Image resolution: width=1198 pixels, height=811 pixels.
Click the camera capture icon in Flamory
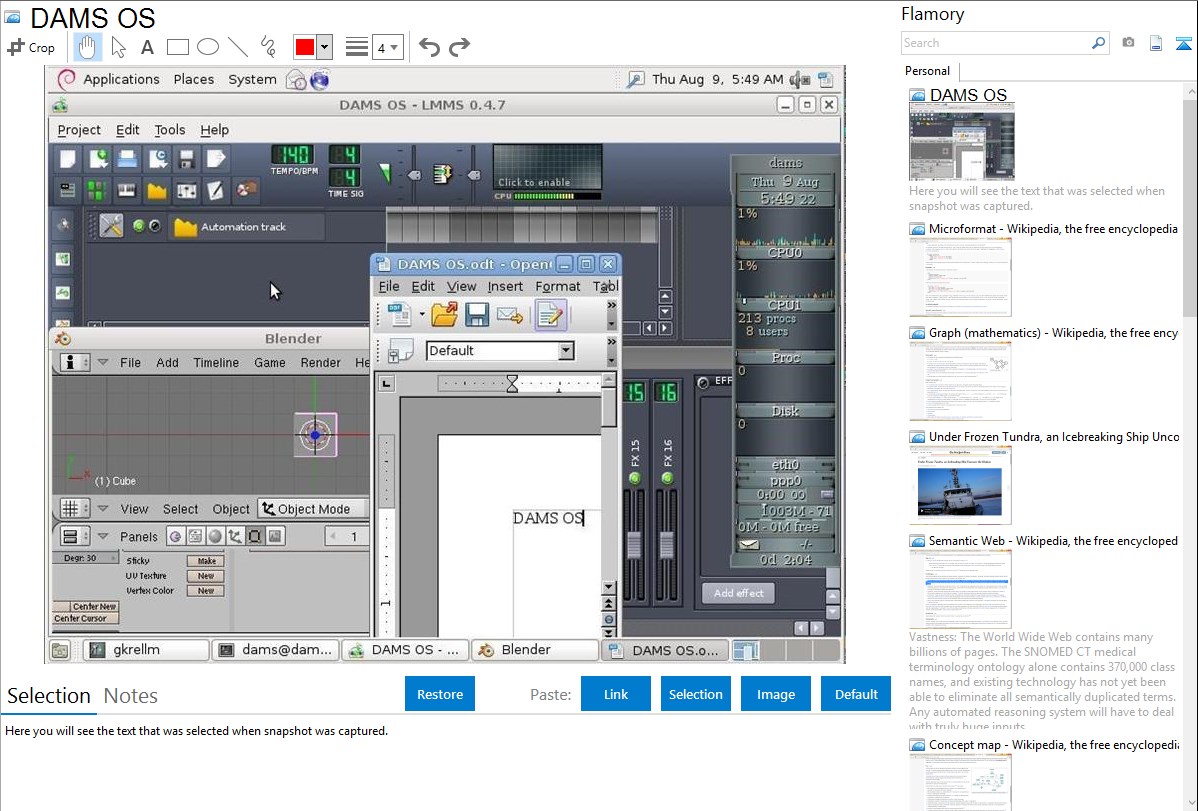(1128, 43)
